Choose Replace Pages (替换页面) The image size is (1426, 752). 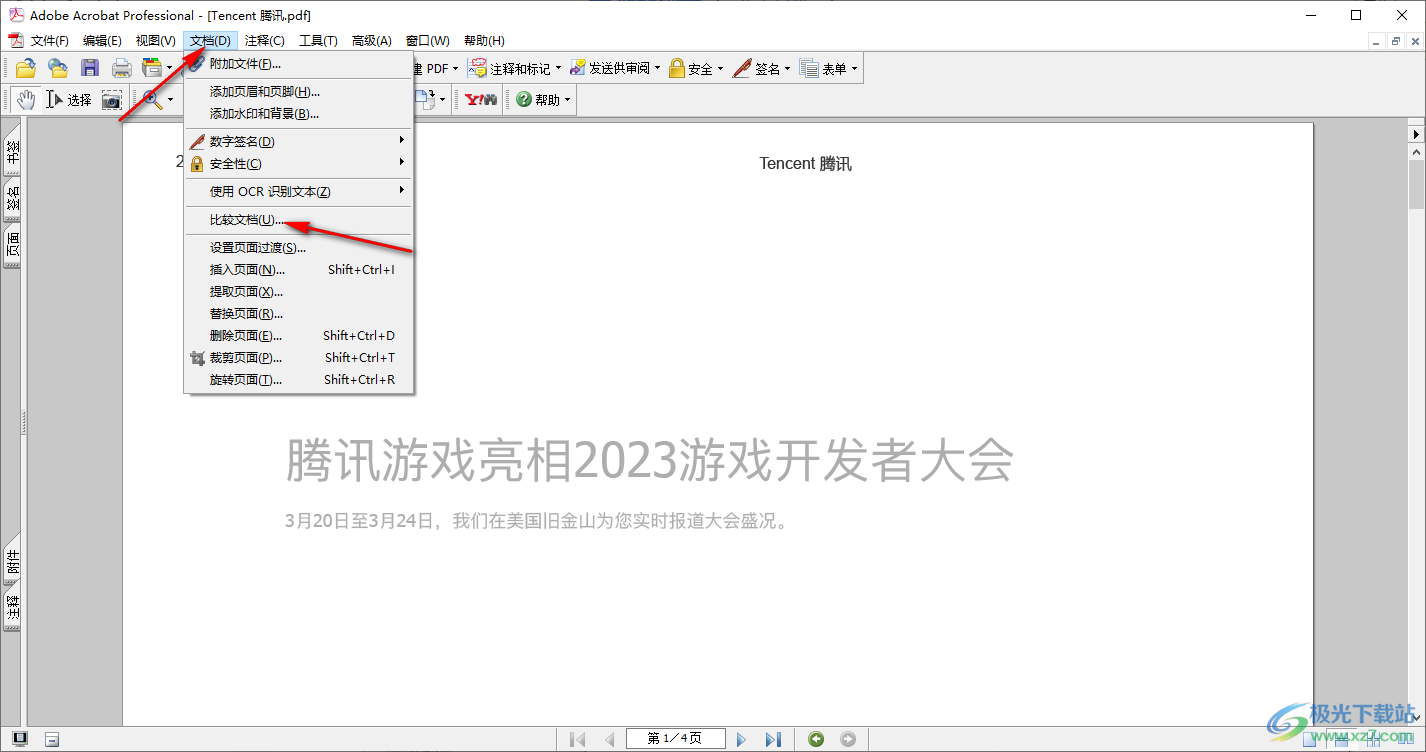[299, 314]
